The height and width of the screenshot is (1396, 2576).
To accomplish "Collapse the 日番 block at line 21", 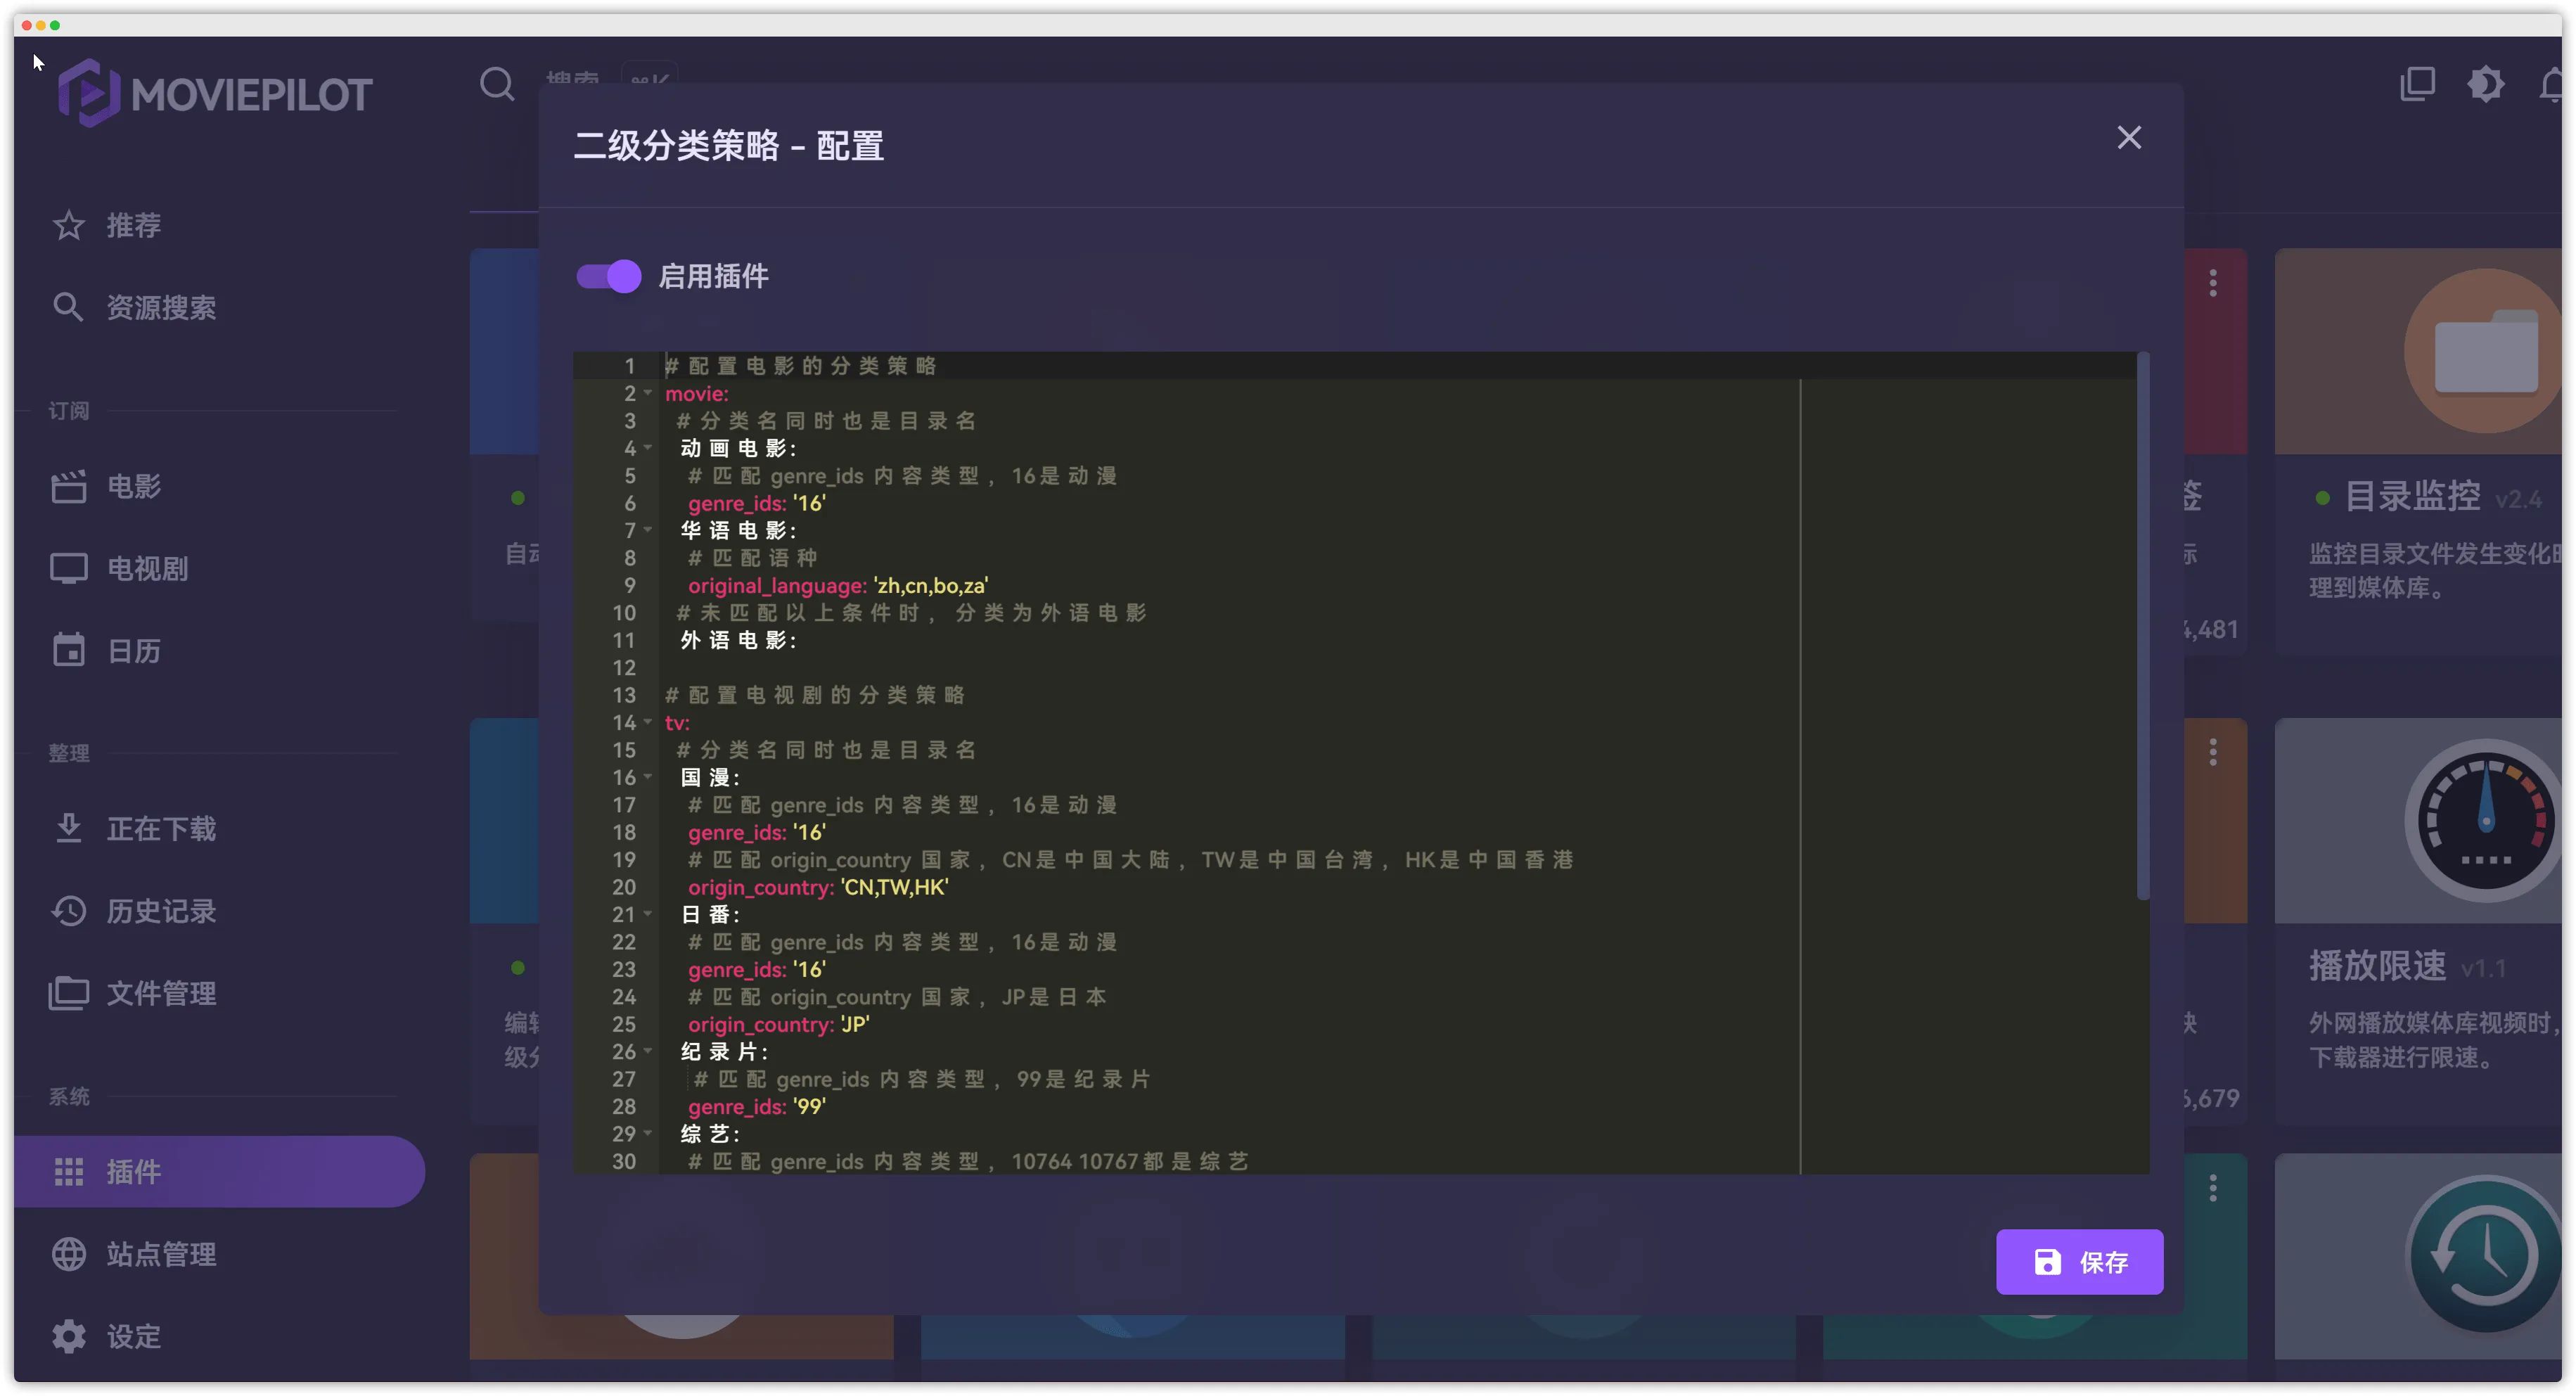I will 648,914.
